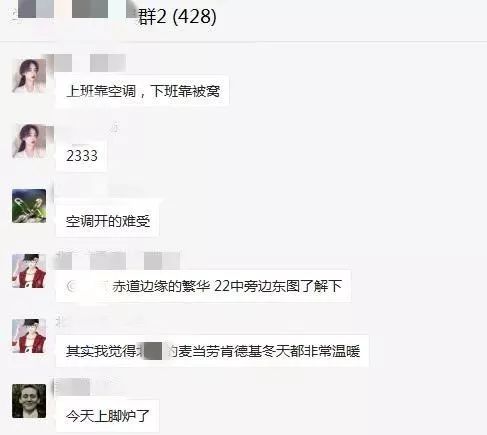The image size is (487, 435).
Task: Click the blurred sender name above 上班靠空调
Action: pos(90,63)
